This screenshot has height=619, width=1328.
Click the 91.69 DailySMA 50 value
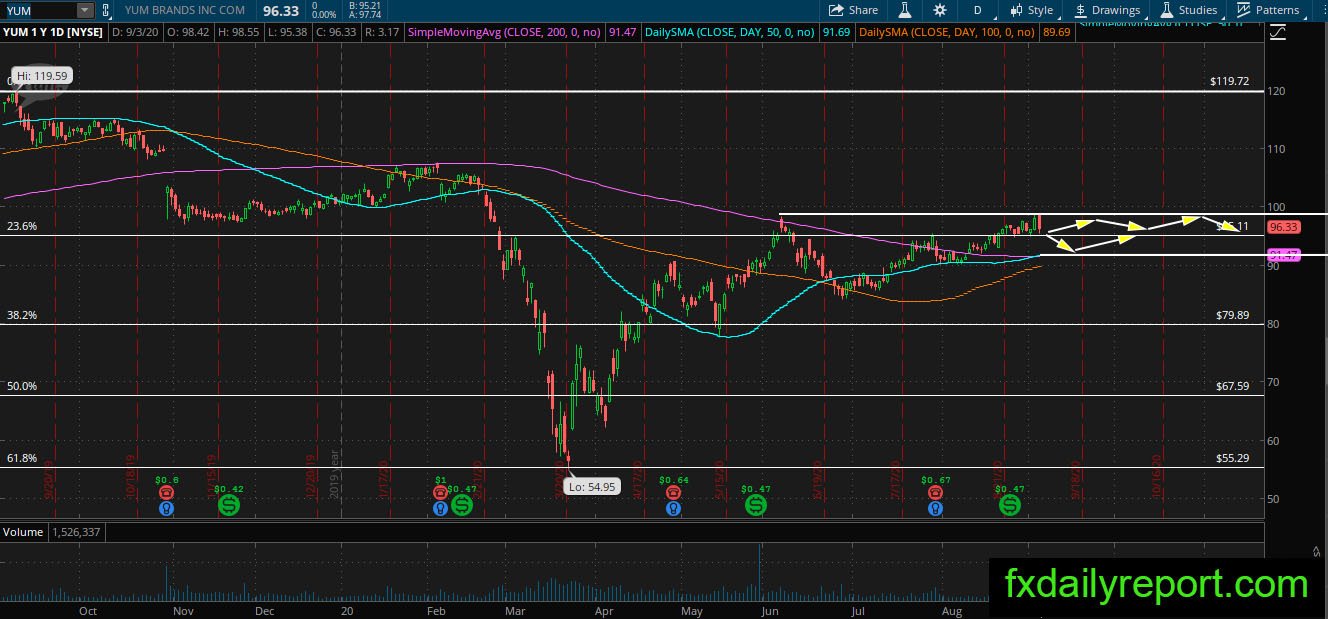835,33
